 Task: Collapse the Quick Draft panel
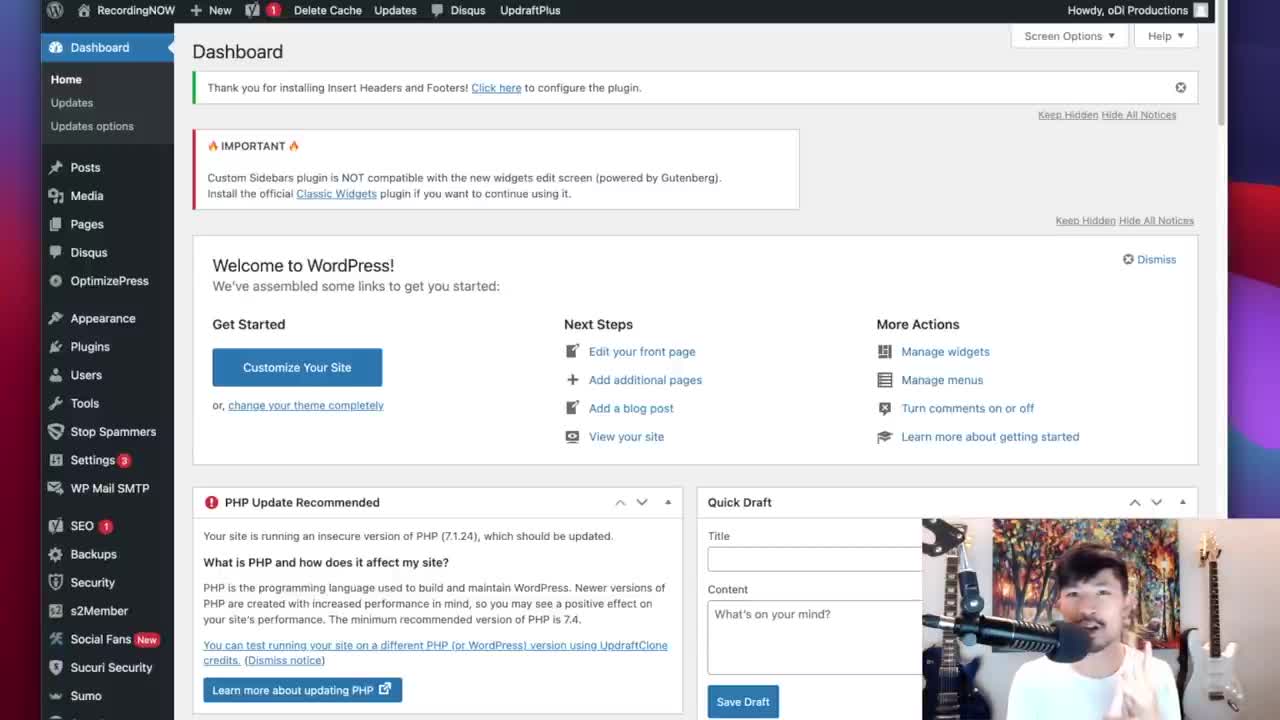pos(1183,502)
